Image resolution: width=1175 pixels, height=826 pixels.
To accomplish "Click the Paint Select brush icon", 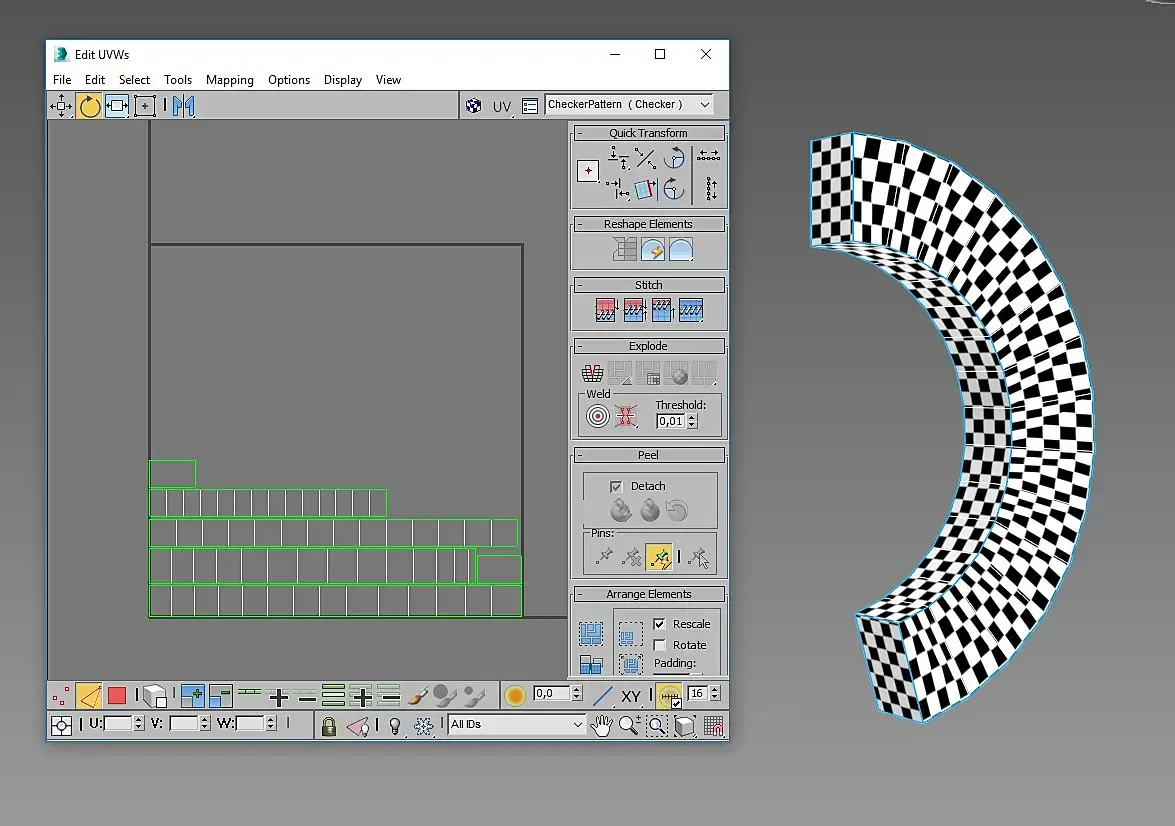I will pos(418,696).
